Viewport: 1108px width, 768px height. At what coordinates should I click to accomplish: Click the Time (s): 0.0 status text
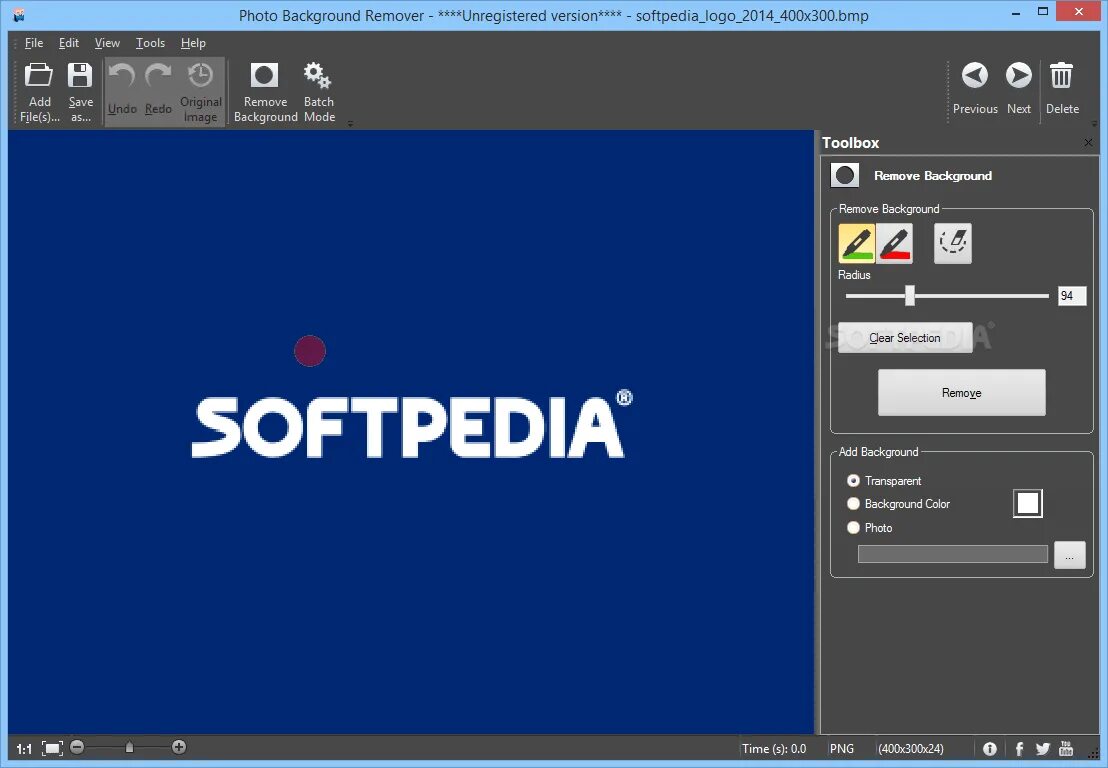click(x=774, y=749)
